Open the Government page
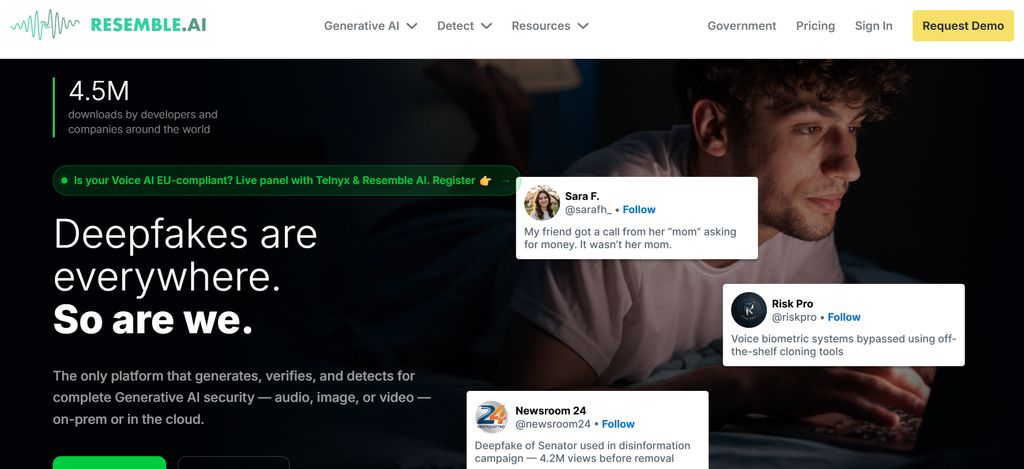 click(x=741, y=26)
